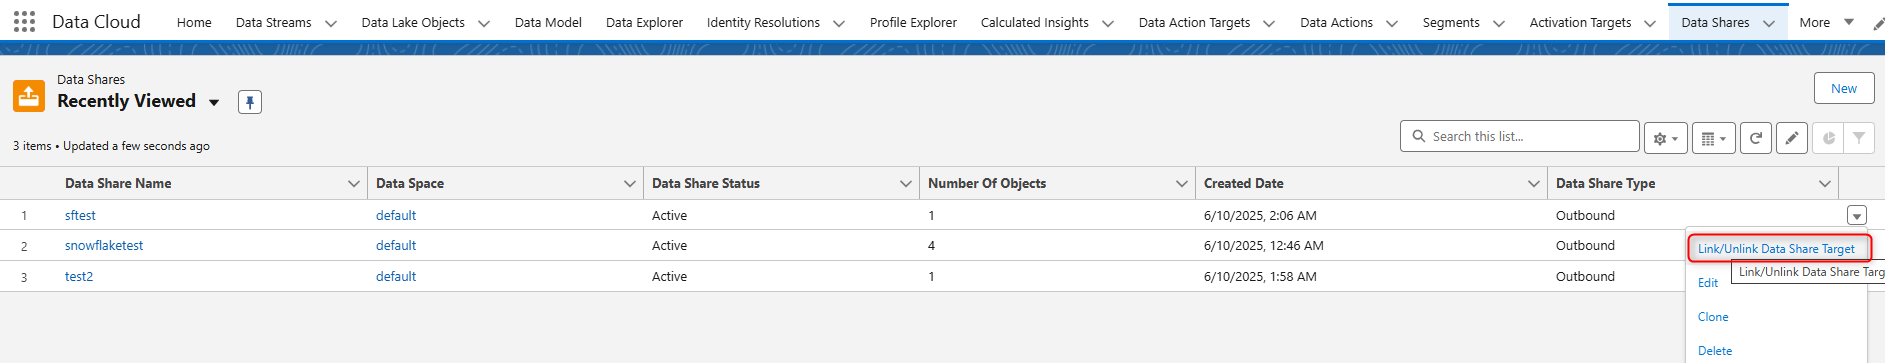Image resolution: width=1885 pixels, height=363 pixels.
Task: Open default data space in test2 row
Action: (x=396, y=276)
